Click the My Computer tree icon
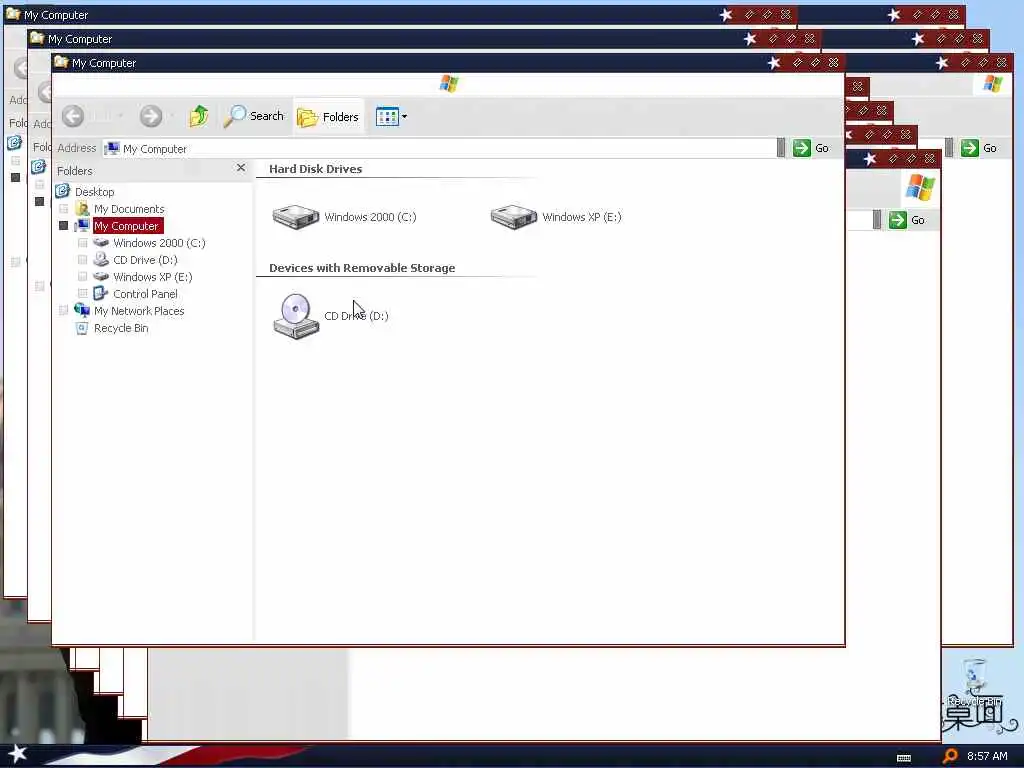Screen dimensions: 1024x768 coord(82,225)
